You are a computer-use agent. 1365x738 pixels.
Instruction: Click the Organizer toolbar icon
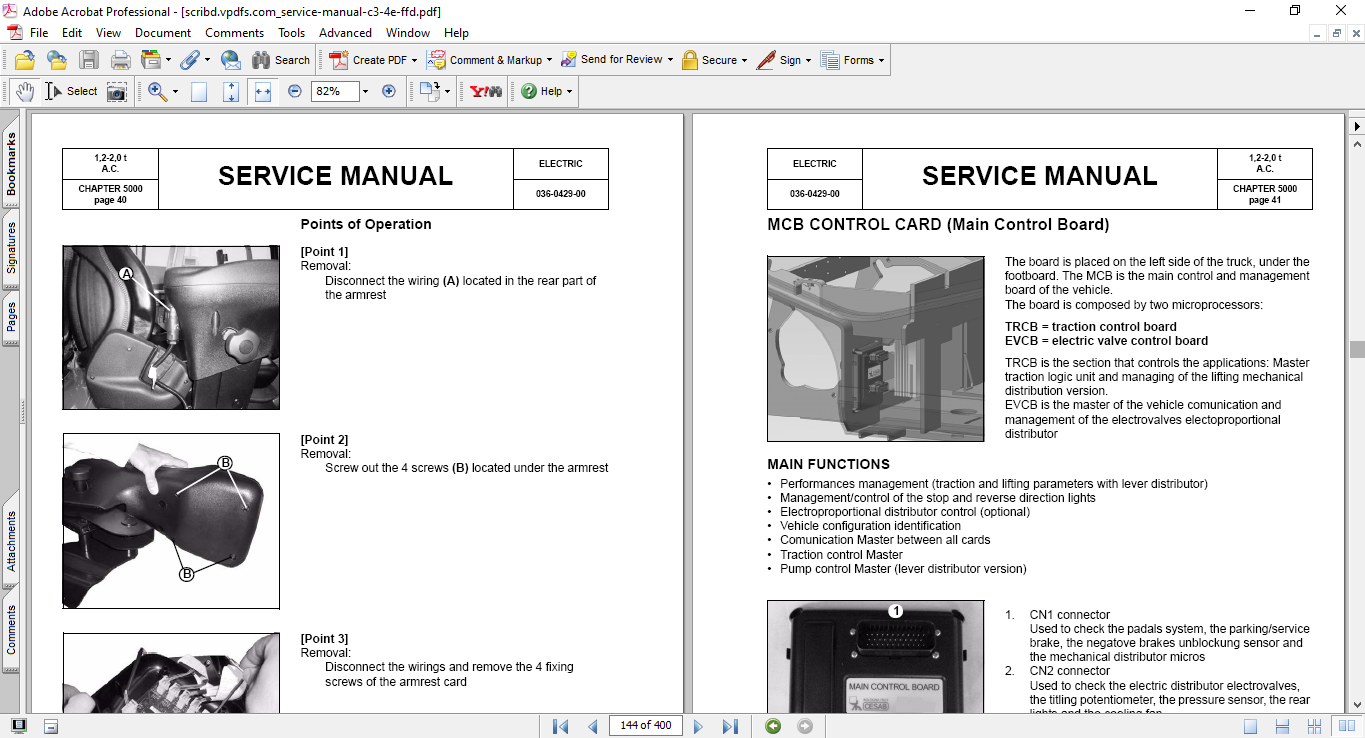(151, 60)
